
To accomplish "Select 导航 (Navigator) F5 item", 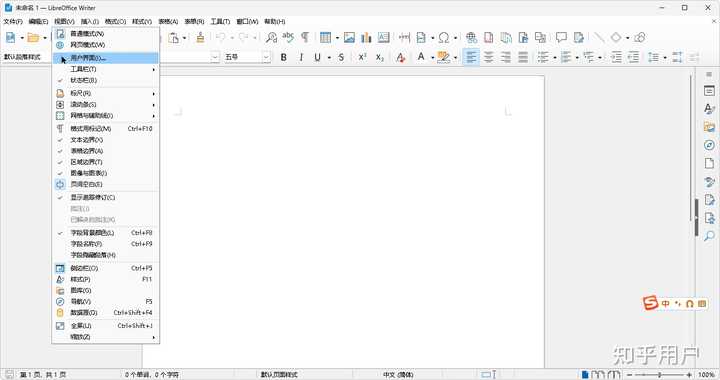I will point(106,302).
